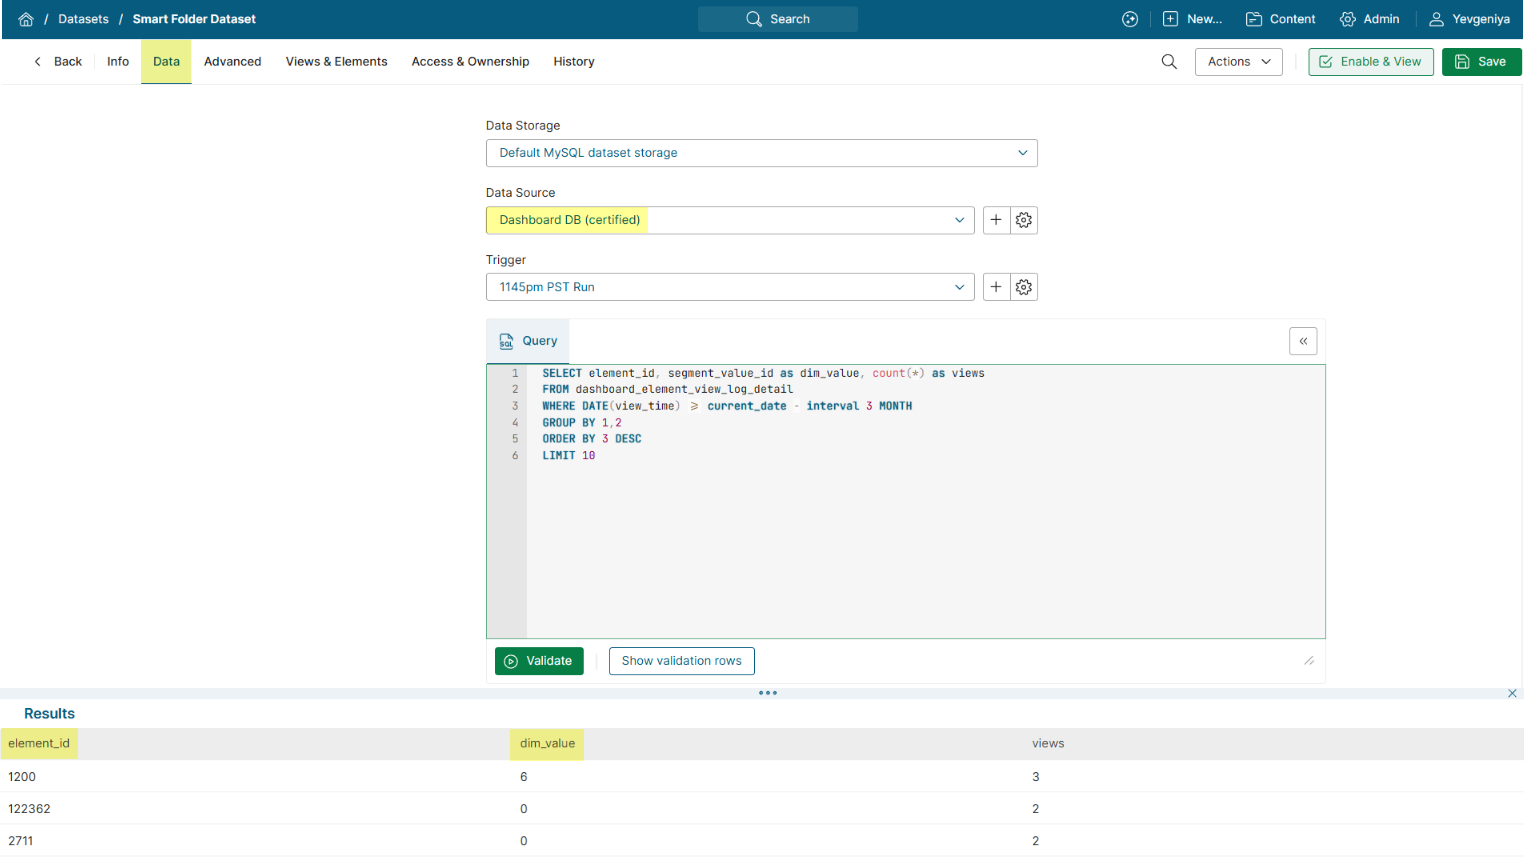
Task: Open the Views & Elements tab
Action: [336, 62]
